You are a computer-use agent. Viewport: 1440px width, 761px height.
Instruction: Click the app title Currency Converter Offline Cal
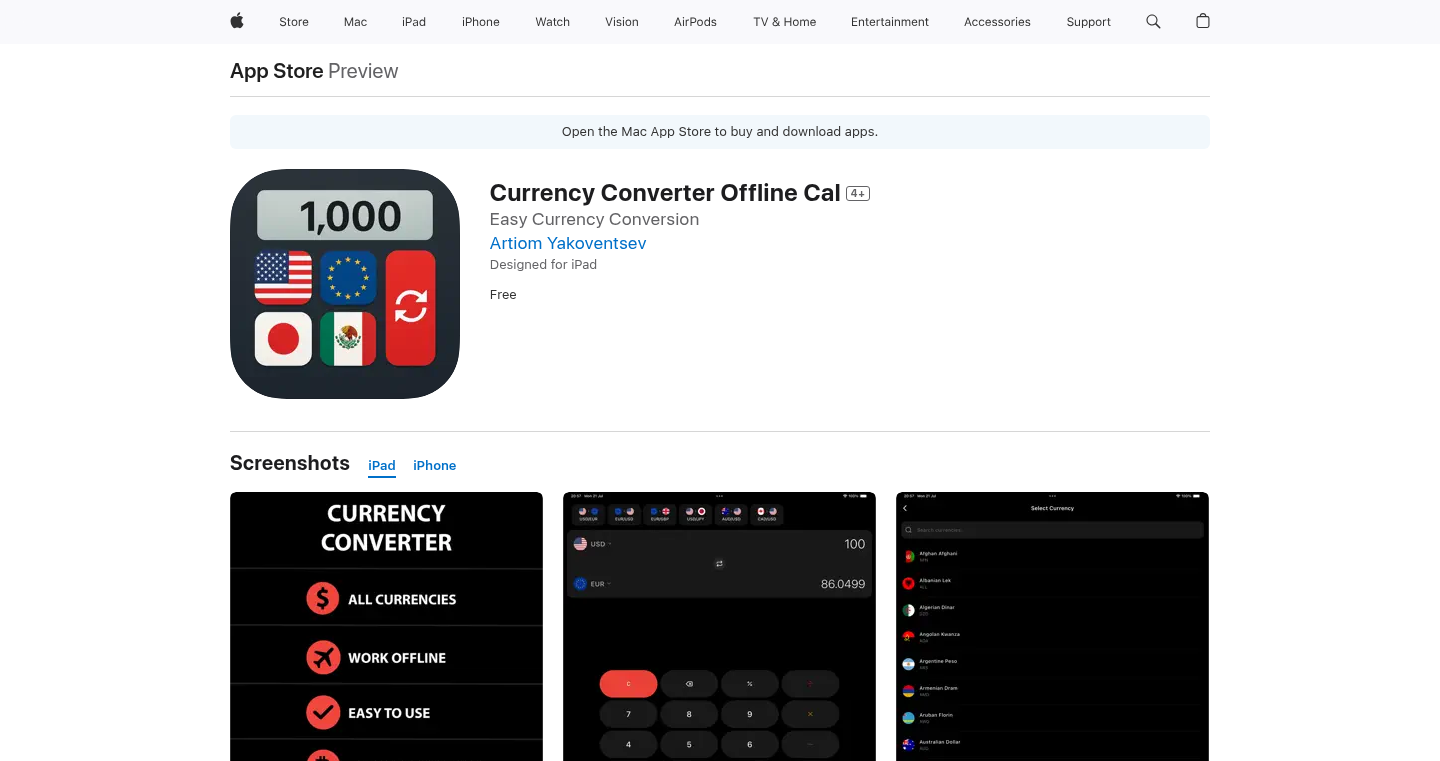pos(665,193)
